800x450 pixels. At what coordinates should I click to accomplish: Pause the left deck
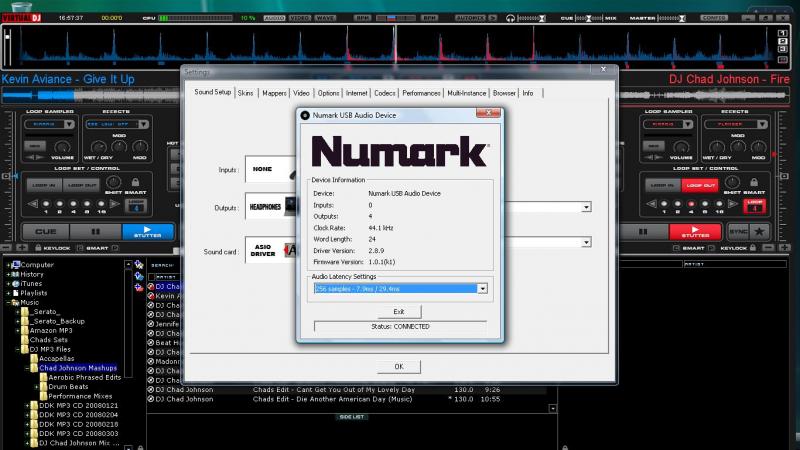95,232
